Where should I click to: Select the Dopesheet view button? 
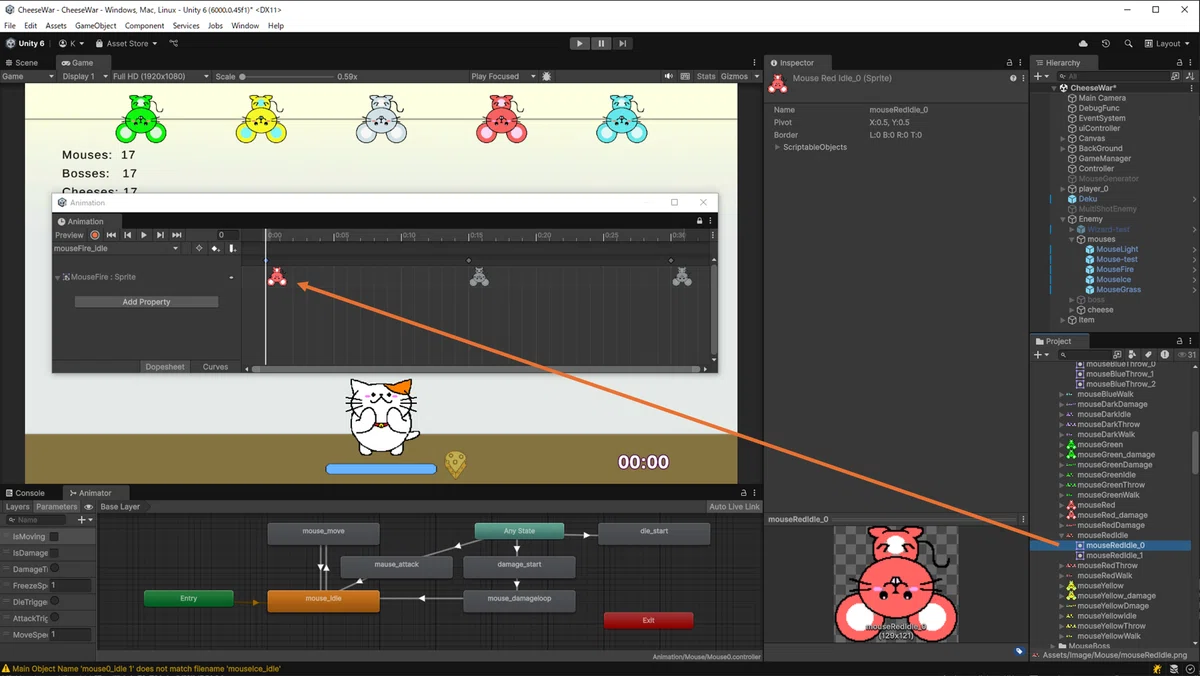(x=165, y=367)
